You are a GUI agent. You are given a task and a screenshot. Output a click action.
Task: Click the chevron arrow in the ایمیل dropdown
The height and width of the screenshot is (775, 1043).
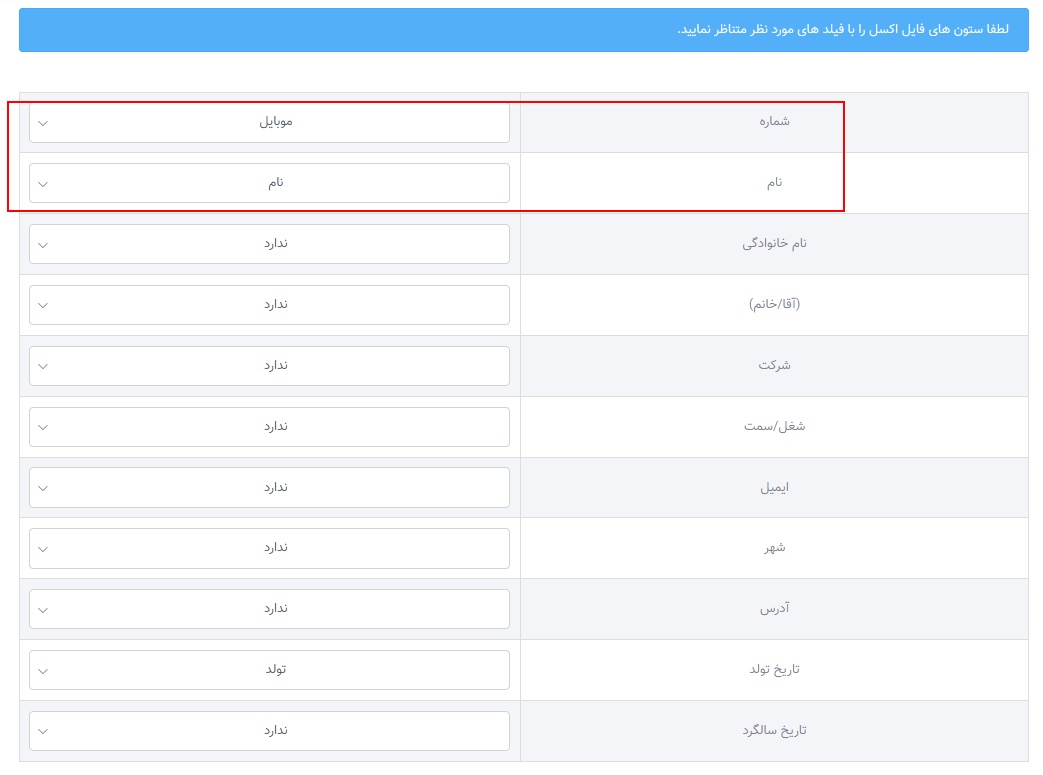43,489
